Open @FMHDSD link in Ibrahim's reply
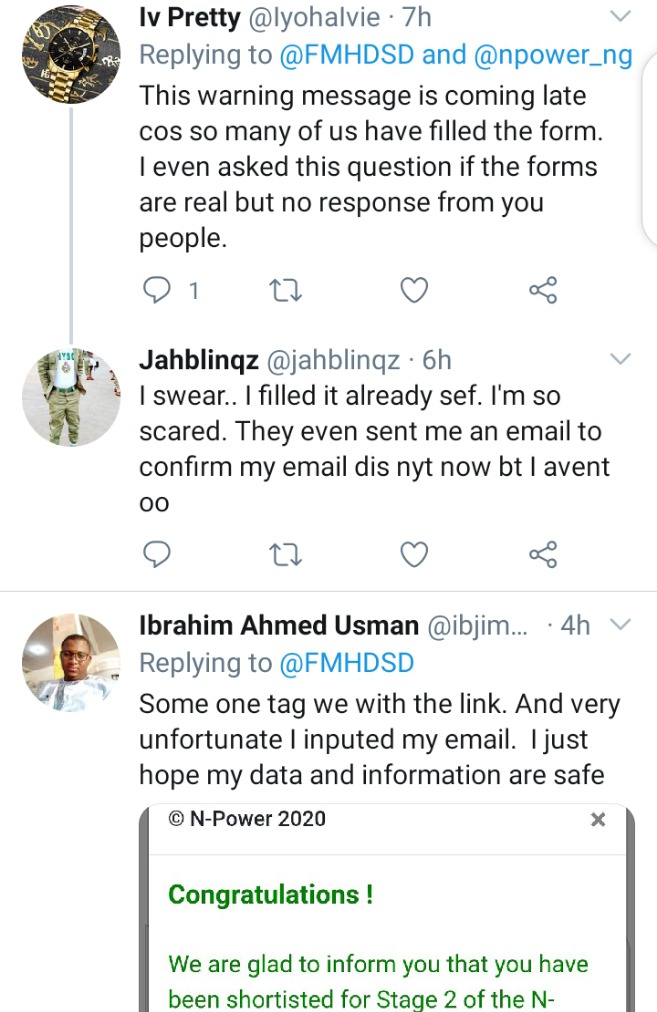Image resolution: width=657 pixels, height=1012 pixels. click(347, 663)
